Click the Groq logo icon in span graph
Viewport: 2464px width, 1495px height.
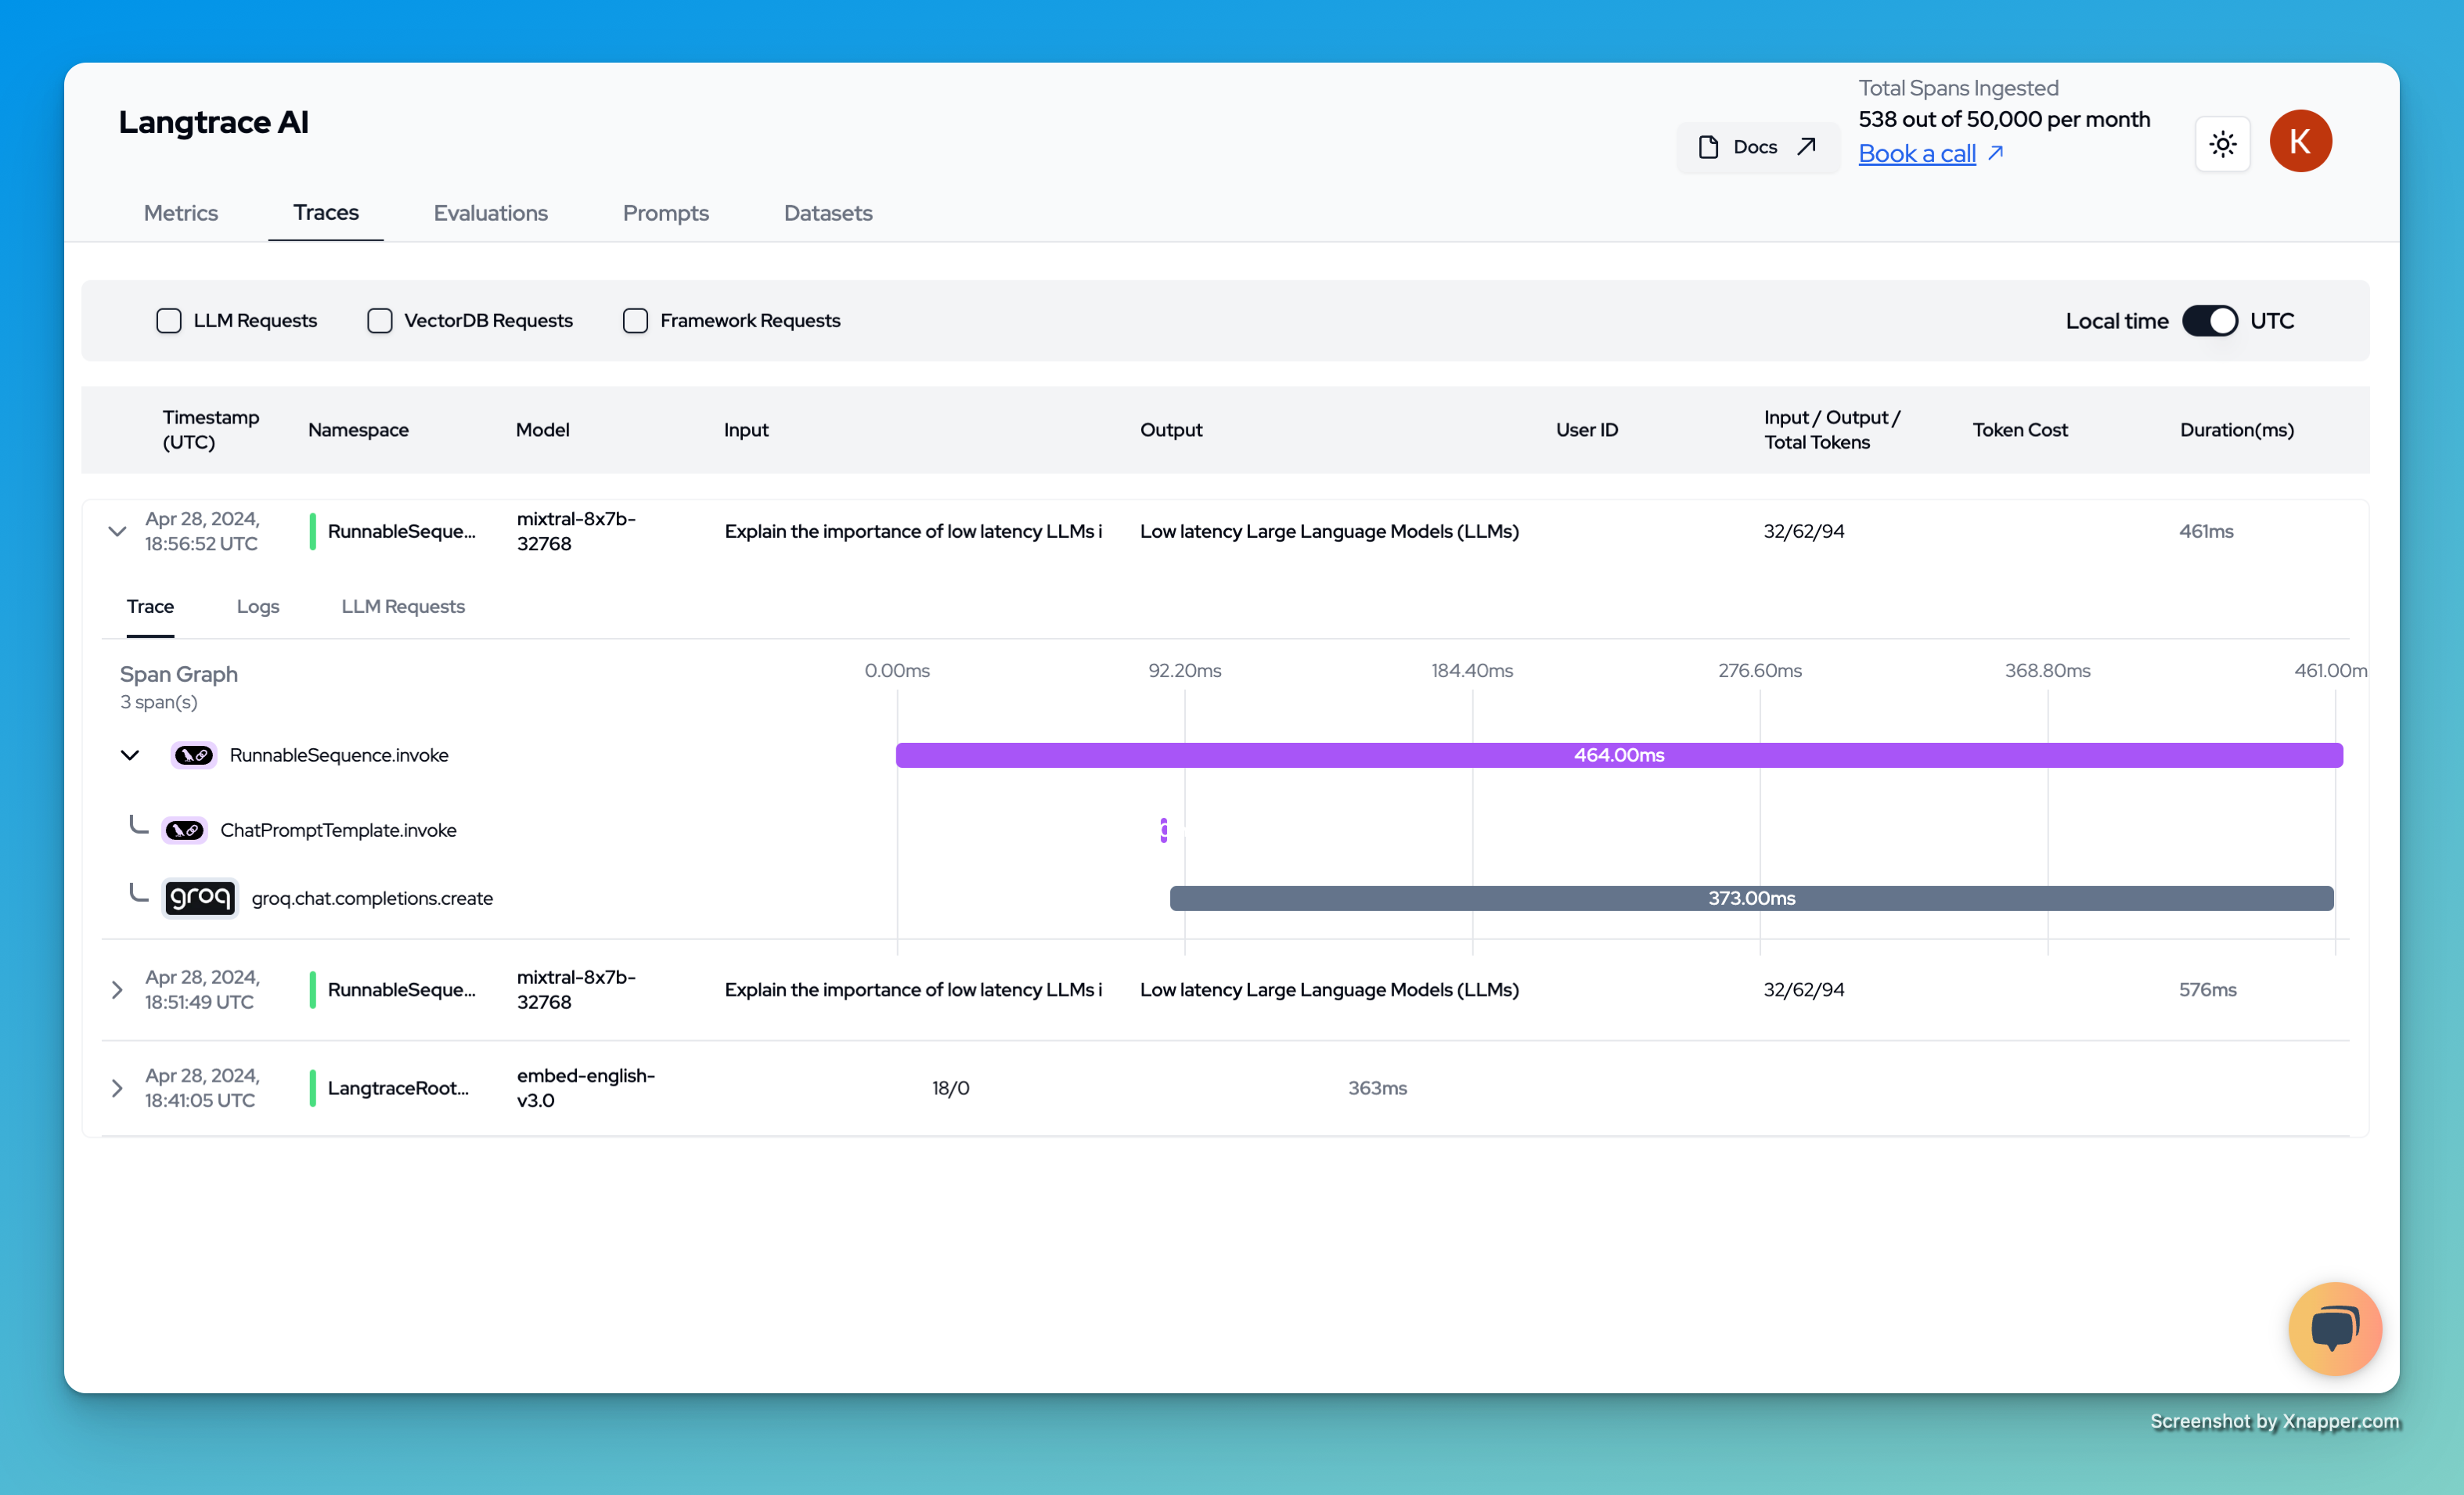coord(200,897)
